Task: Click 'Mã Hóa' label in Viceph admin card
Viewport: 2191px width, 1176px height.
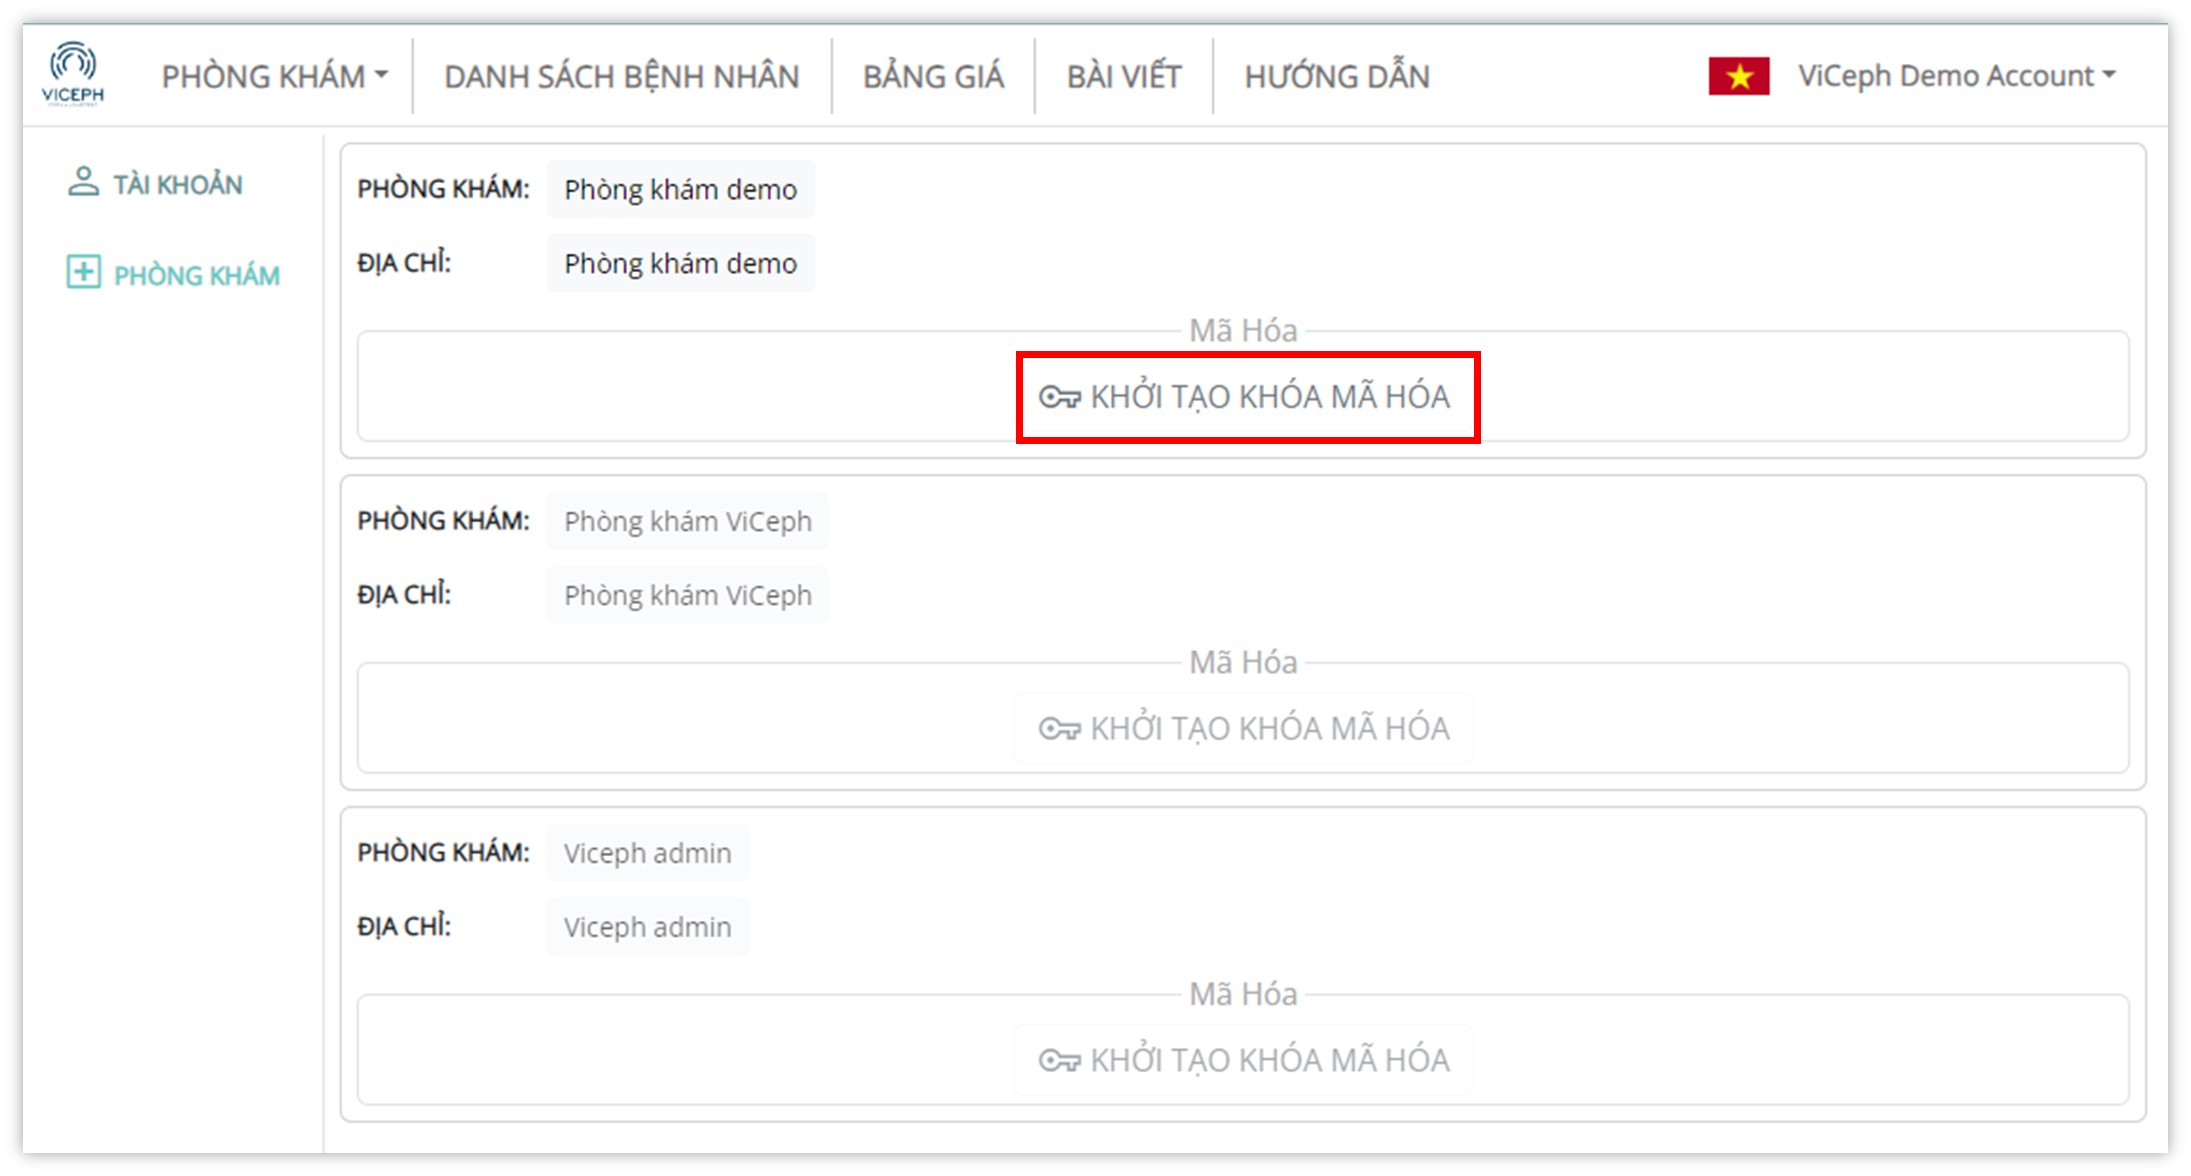Action: pyautogui.click(x=1243, y=994)
